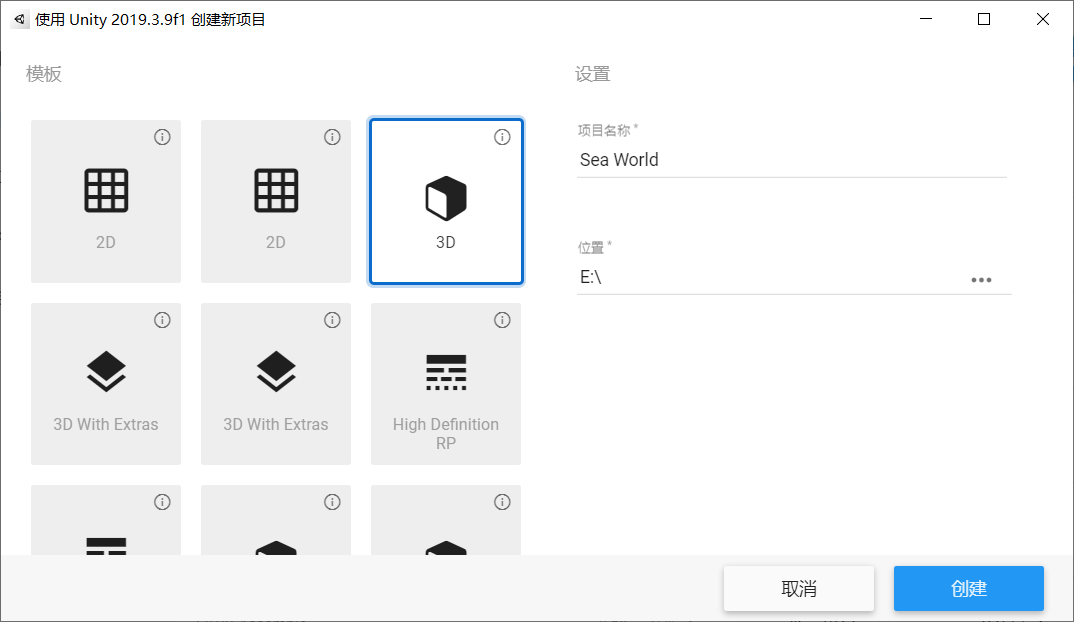Select the second 2D template tile

coord(275,201)
